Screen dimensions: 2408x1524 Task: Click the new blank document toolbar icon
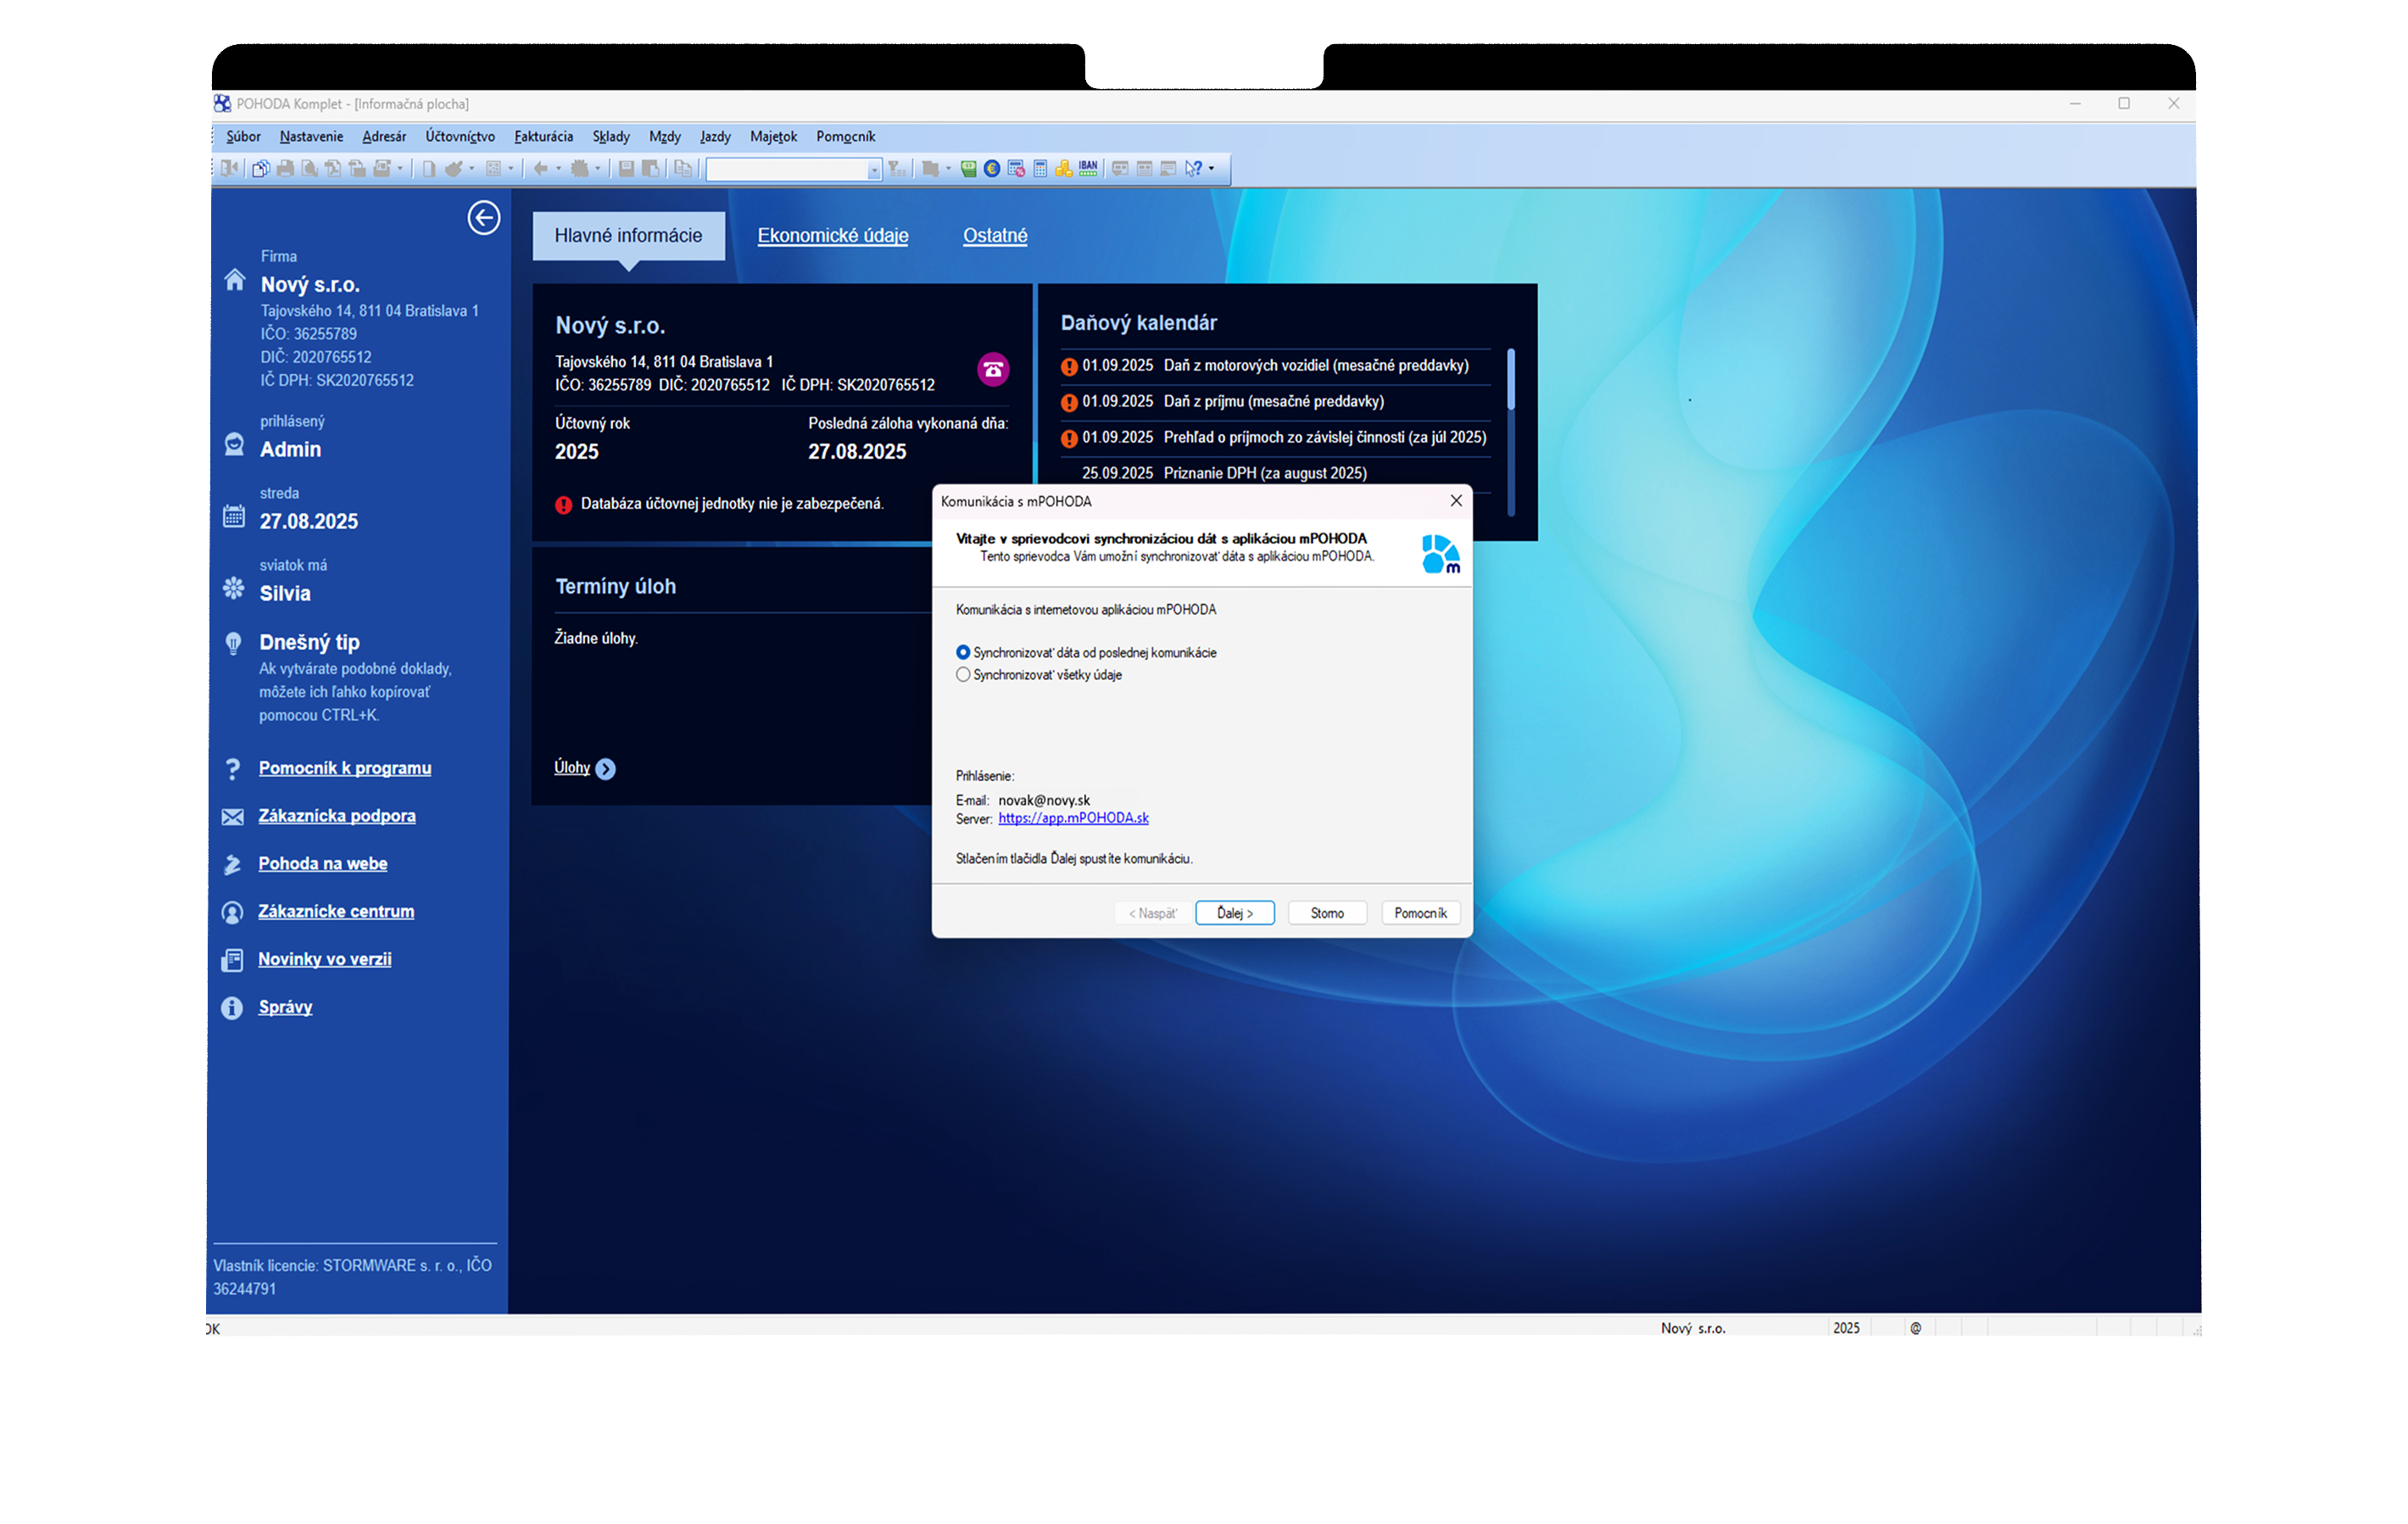tap(428, 169)
